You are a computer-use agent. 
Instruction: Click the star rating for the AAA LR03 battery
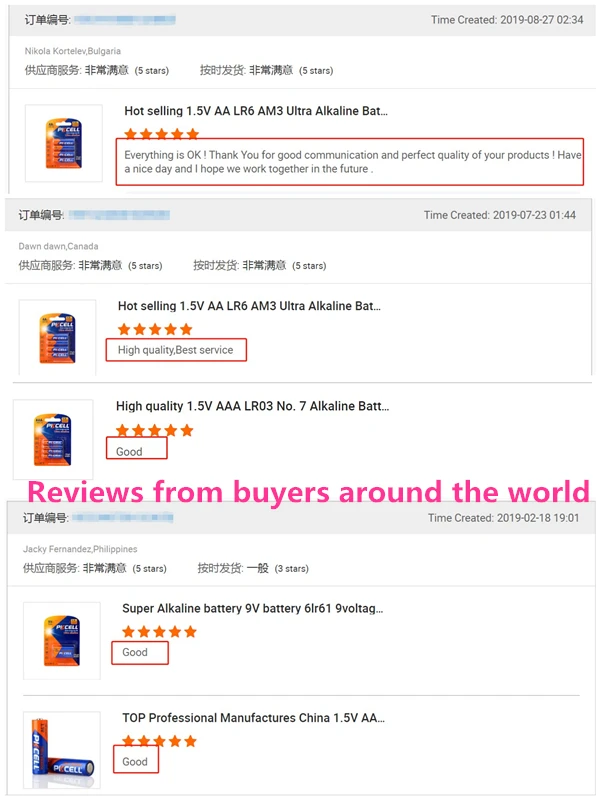[x=155, y=430]
